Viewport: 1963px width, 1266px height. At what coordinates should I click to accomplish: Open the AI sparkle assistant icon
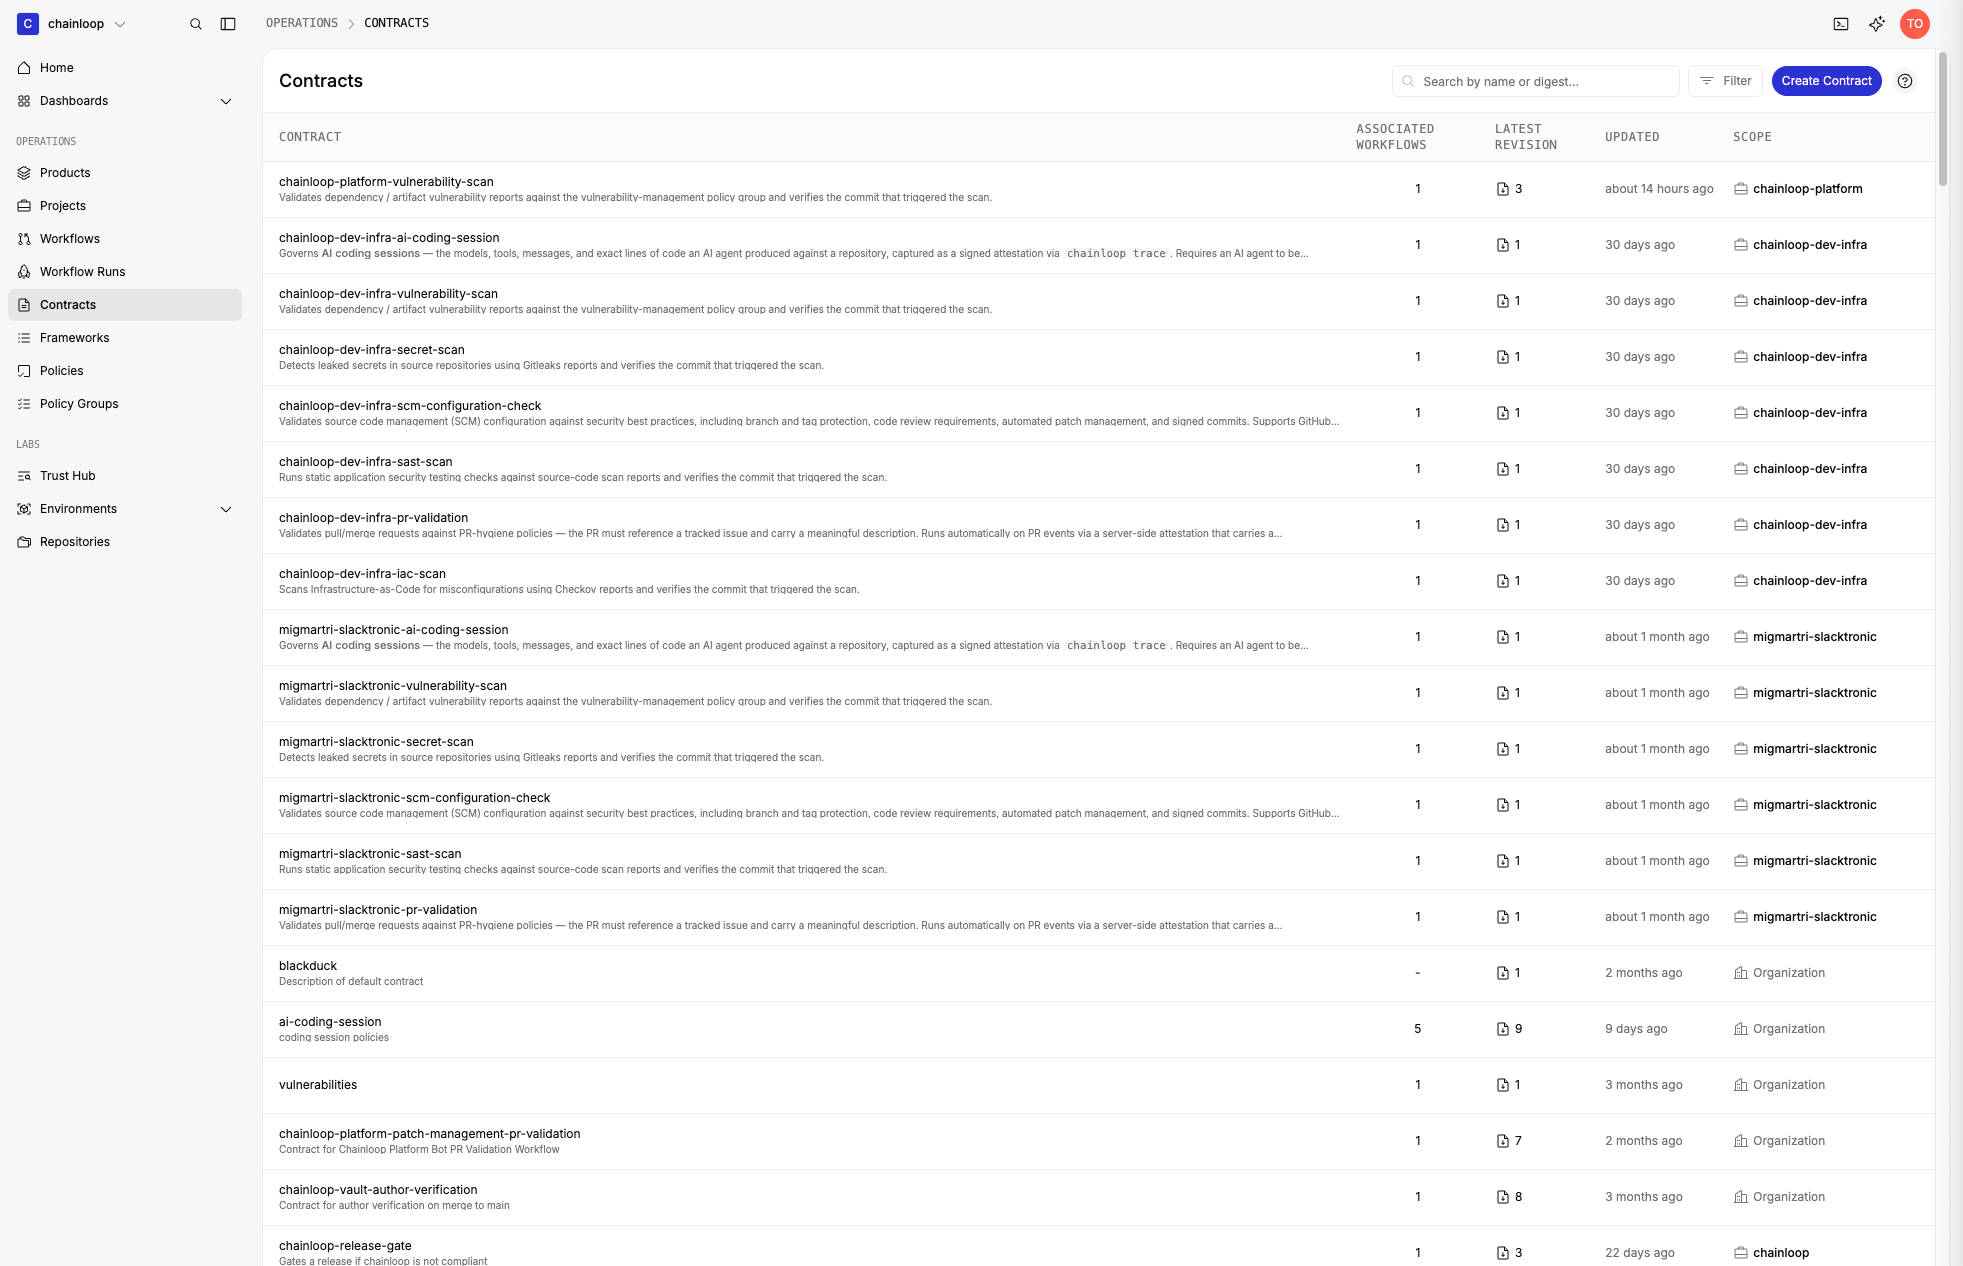(1877, 24)
